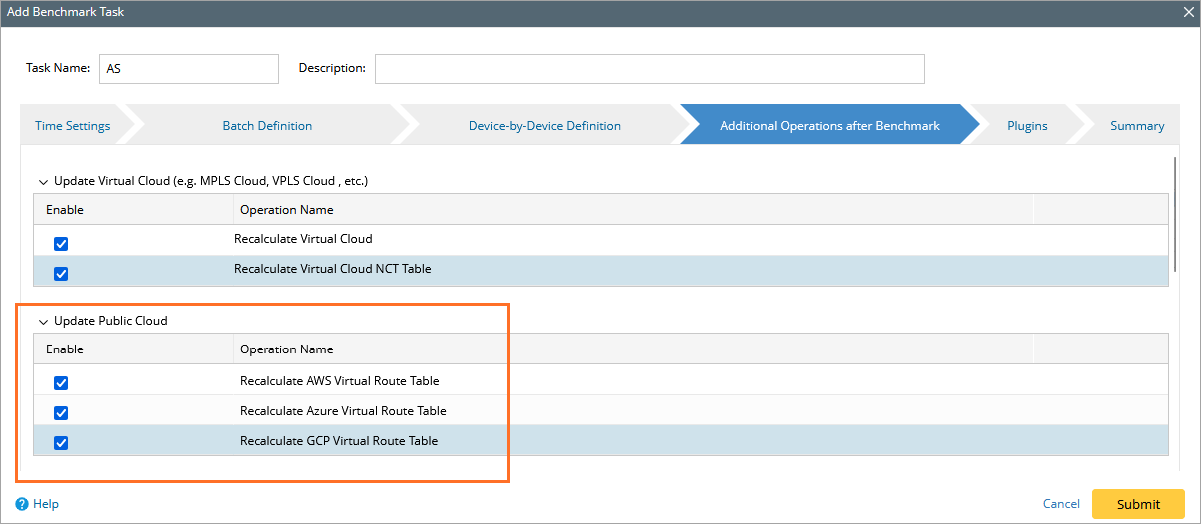Toggle Recalculate GCP Virtual Route Table checkbox
This screenshot has height=524, width=1201.
click(61, 443)
